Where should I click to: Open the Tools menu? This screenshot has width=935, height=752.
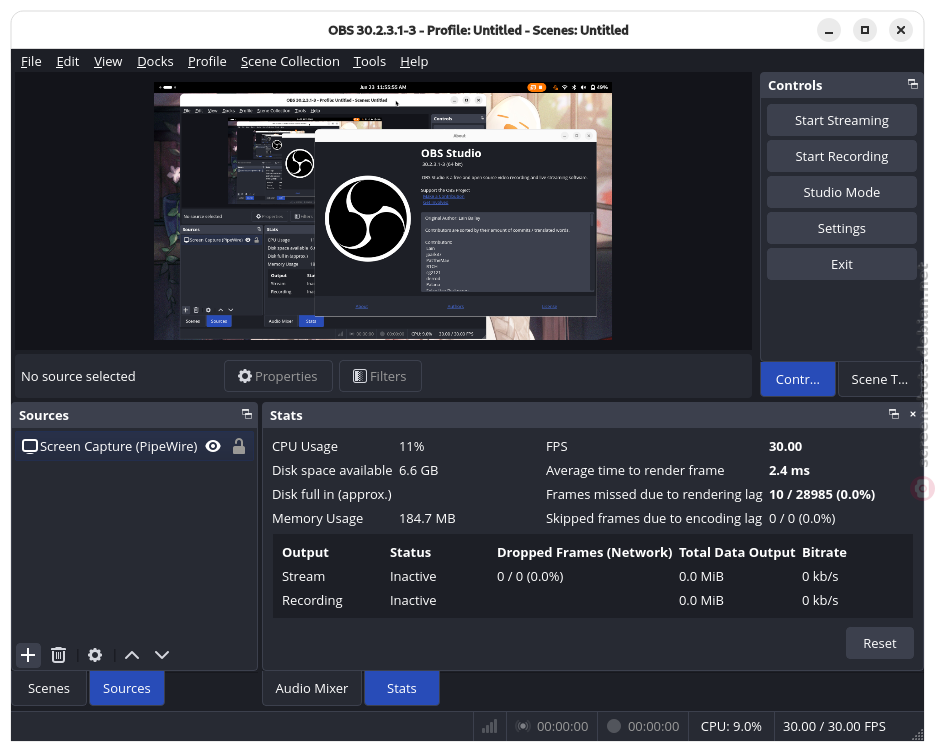coord(369,61)
